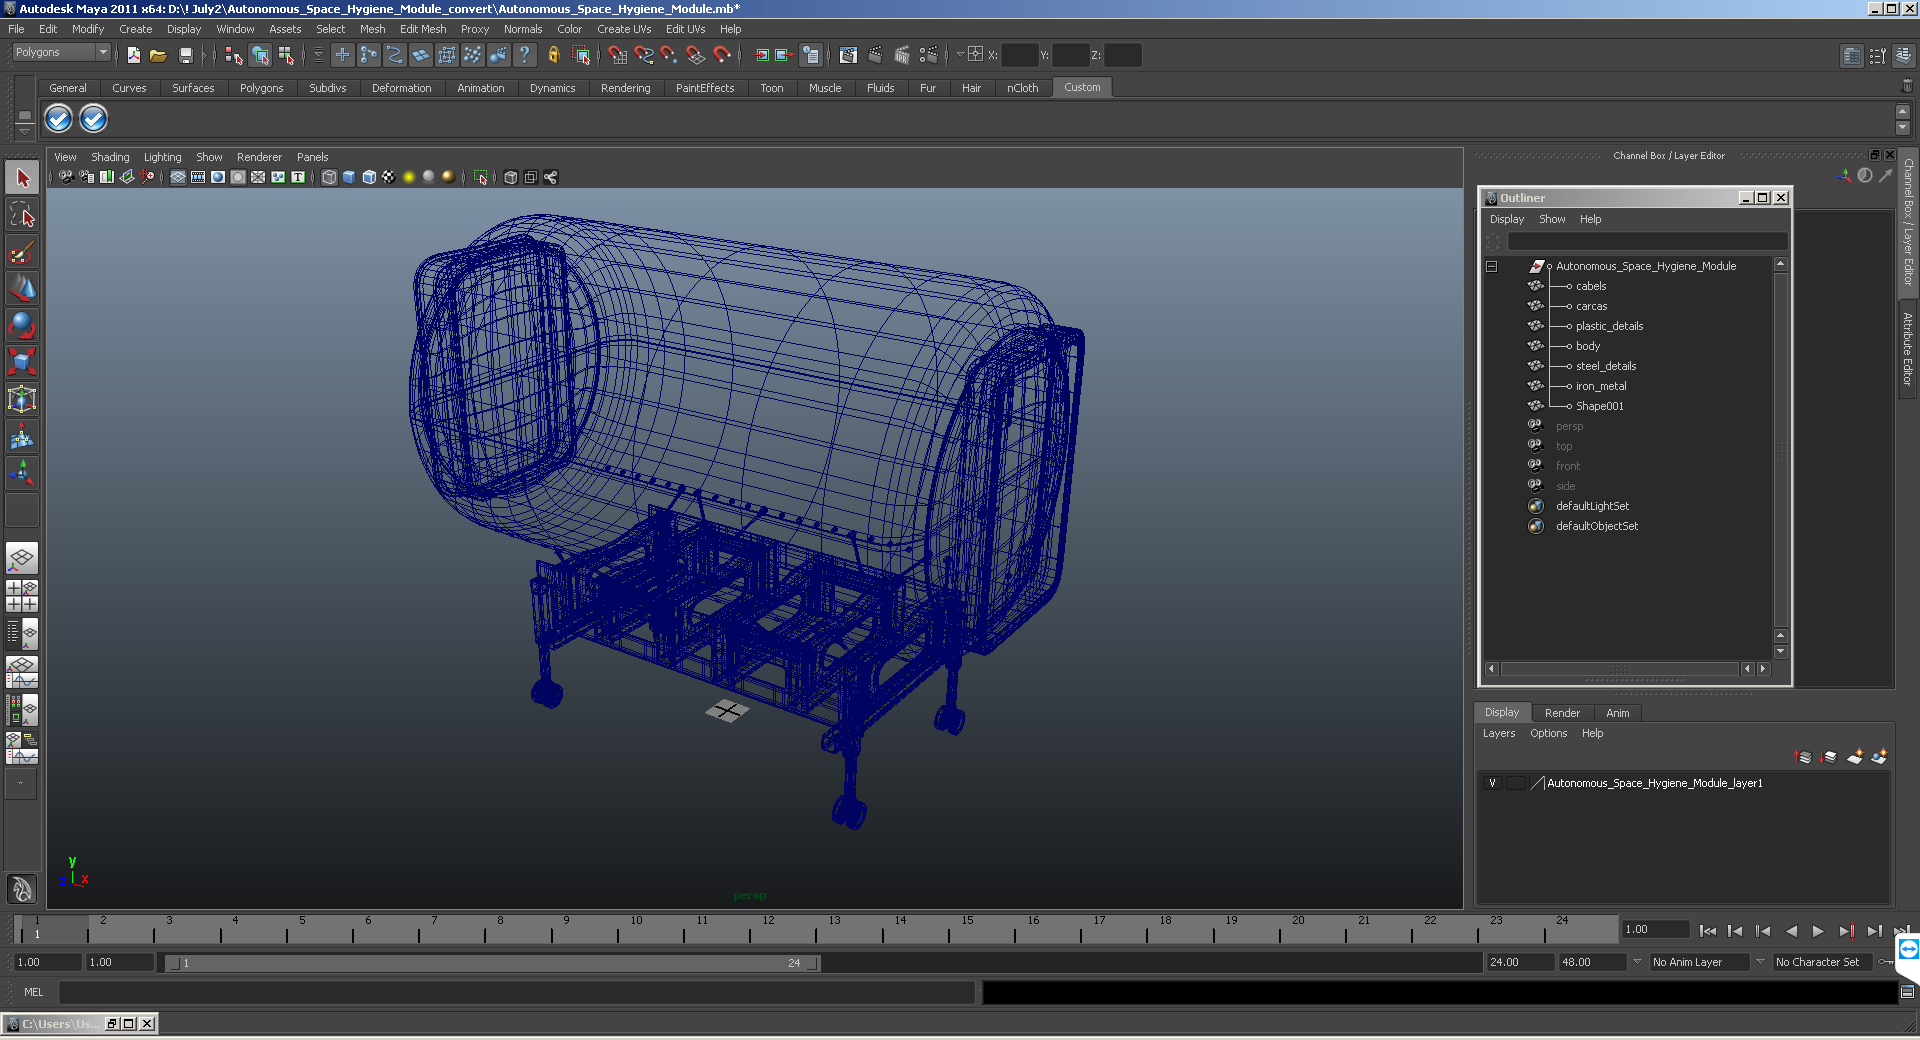The image size is (1920, 1040).
Task: Toggle viewport textured checker display
Action: [388, 177]
